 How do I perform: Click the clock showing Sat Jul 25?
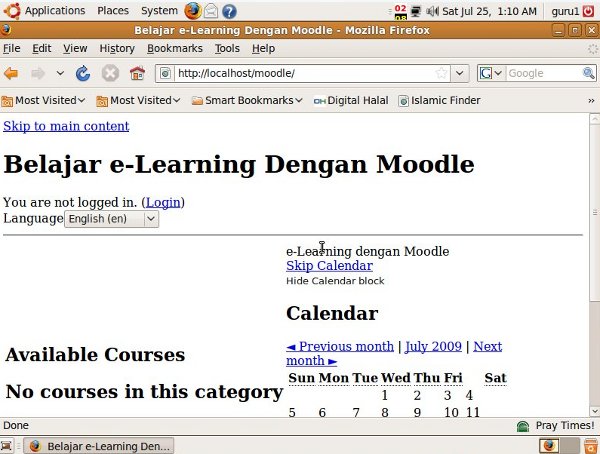(489, 11)
